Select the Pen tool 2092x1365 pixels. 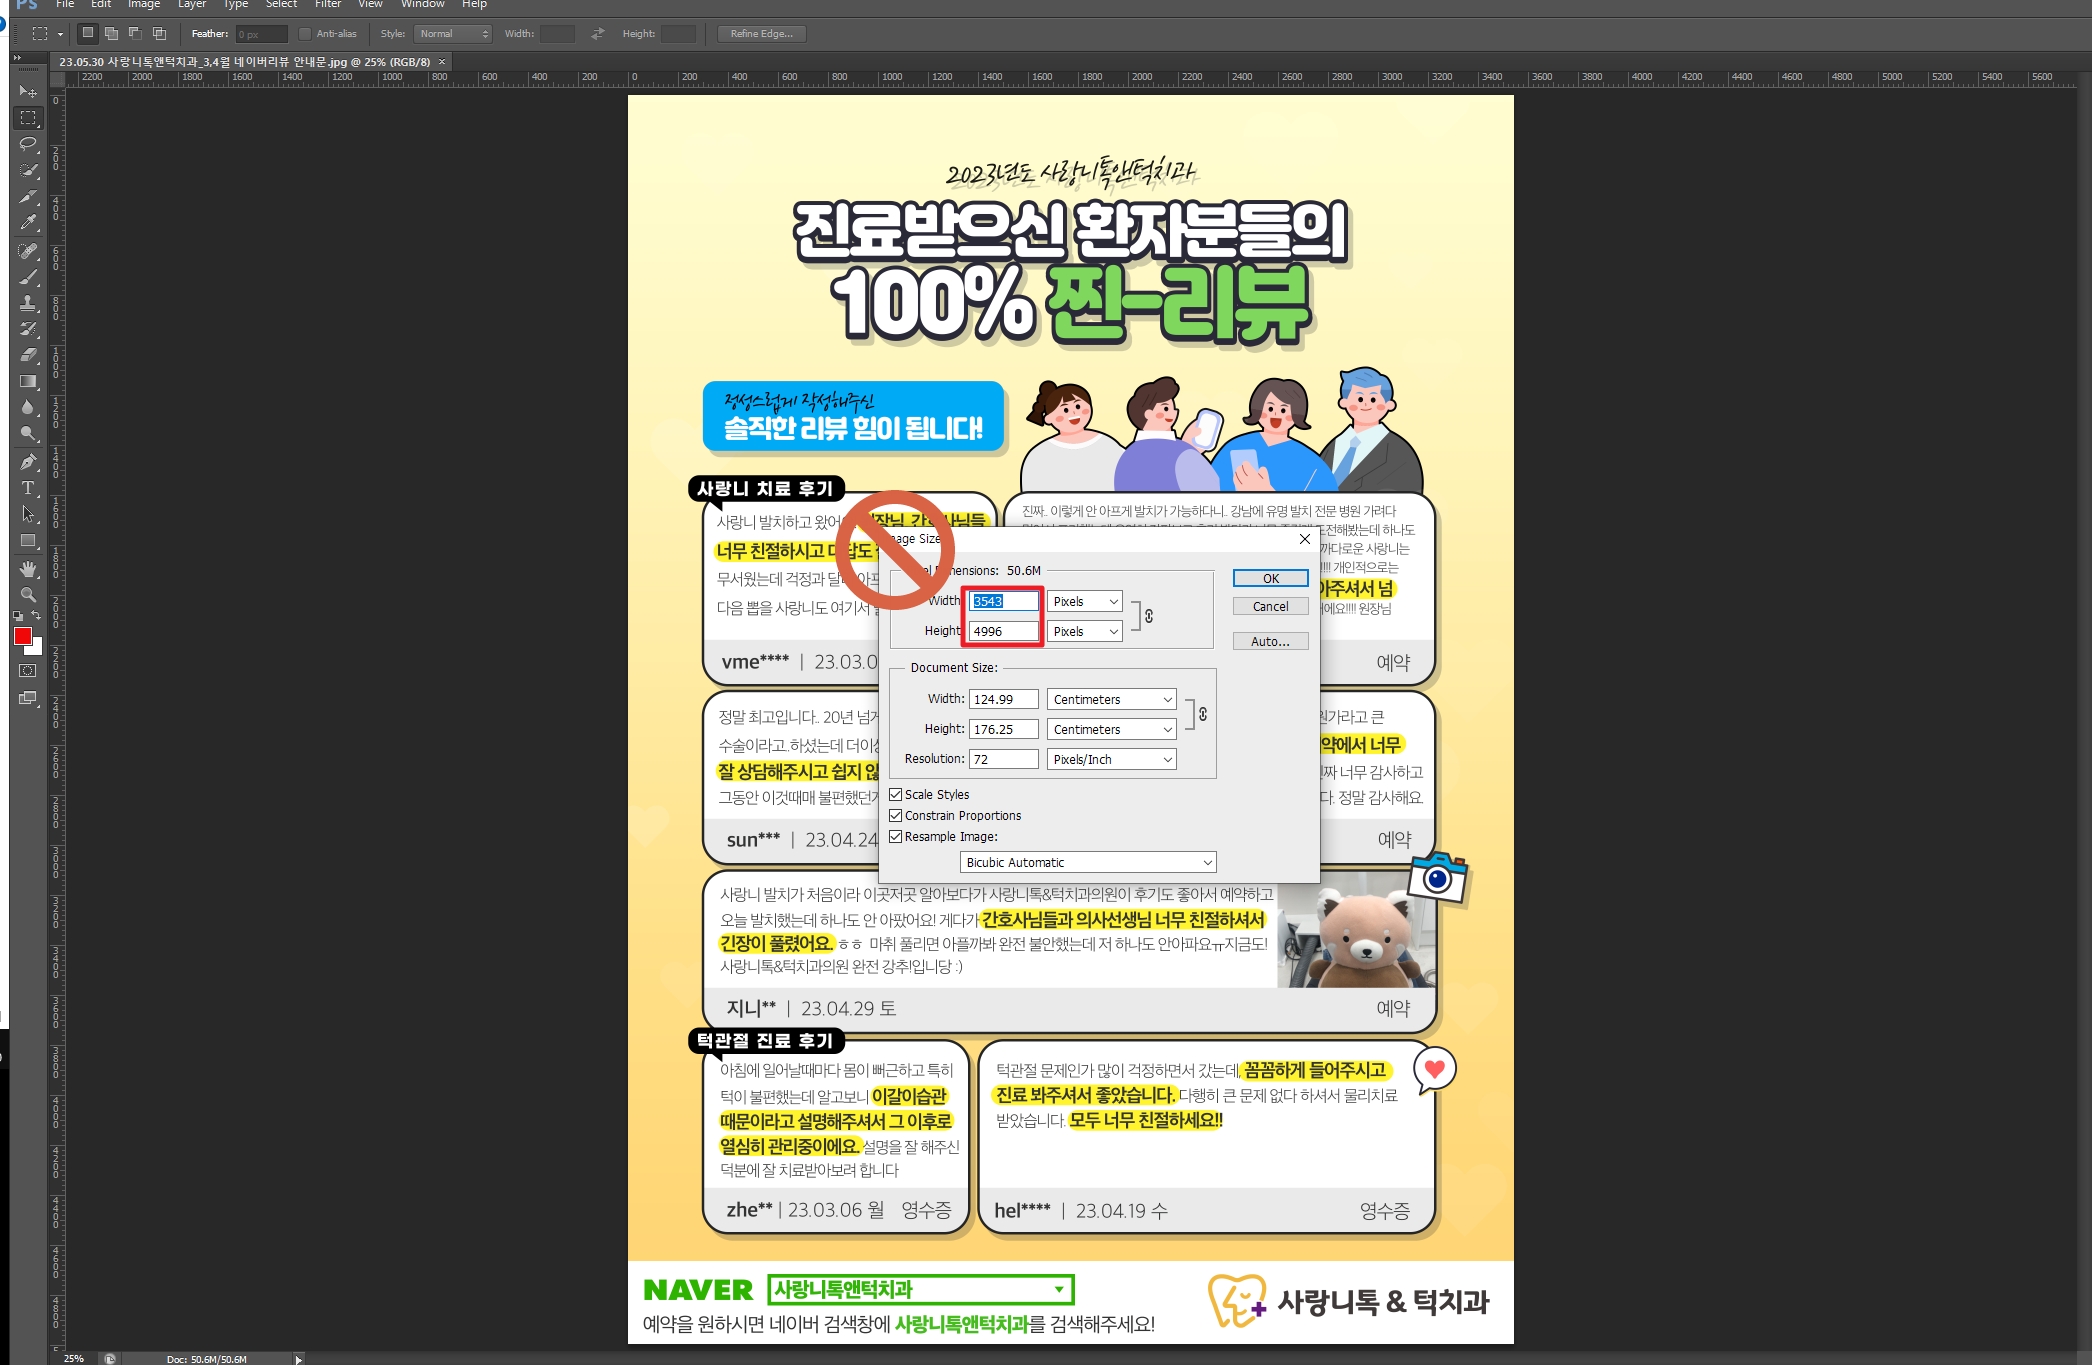(x=28, y=462)
